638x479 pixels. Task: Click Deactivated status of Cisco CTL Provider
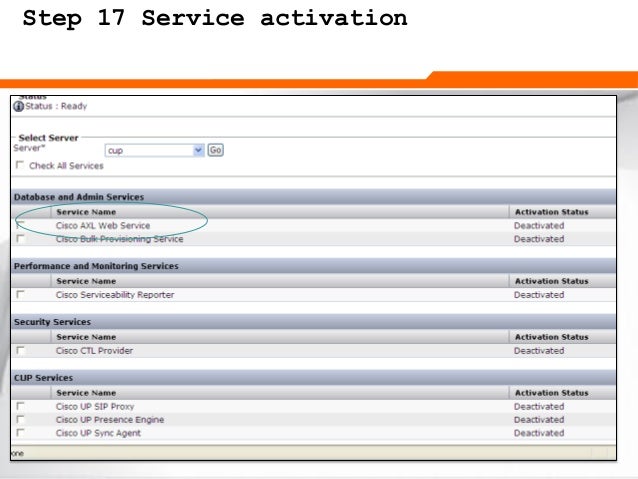click(539, 350)
